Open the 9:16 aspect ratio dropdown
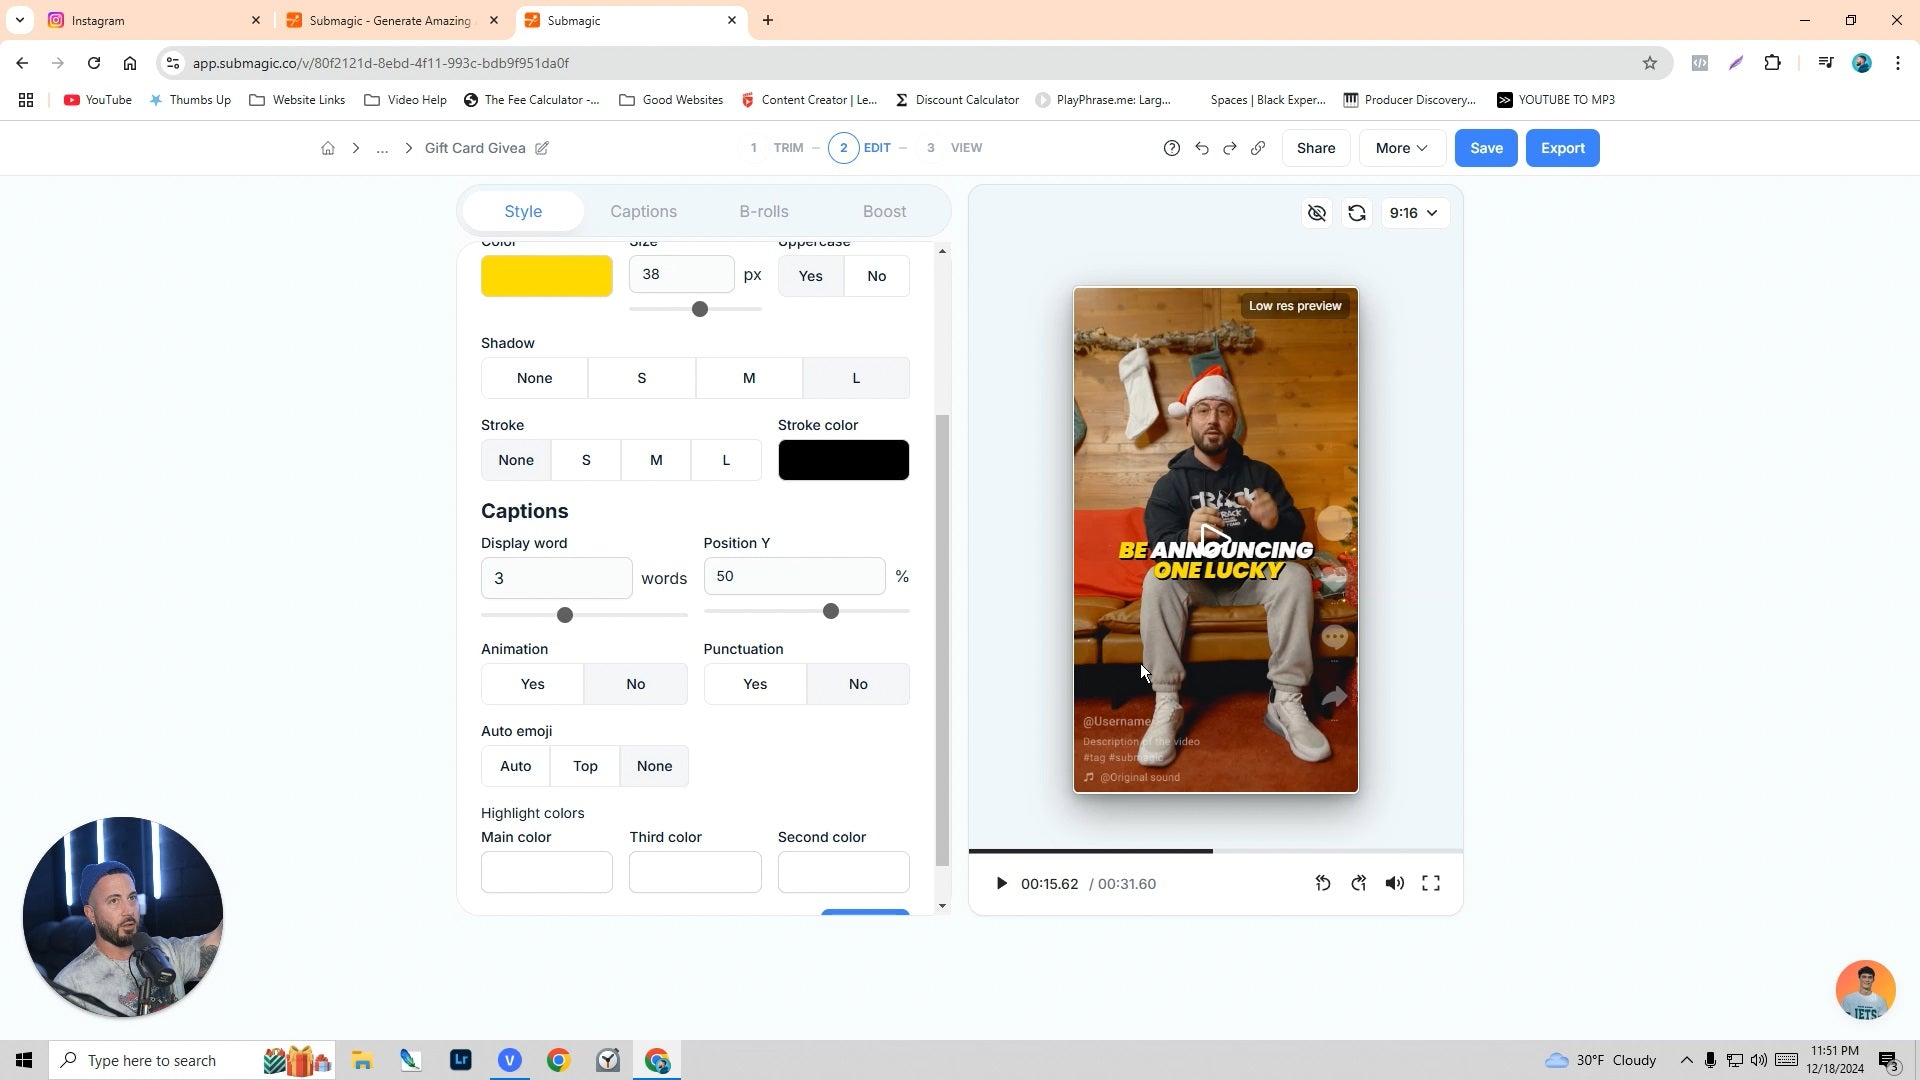Viewport: 1920px width, 1080px height. (1414, 213)
